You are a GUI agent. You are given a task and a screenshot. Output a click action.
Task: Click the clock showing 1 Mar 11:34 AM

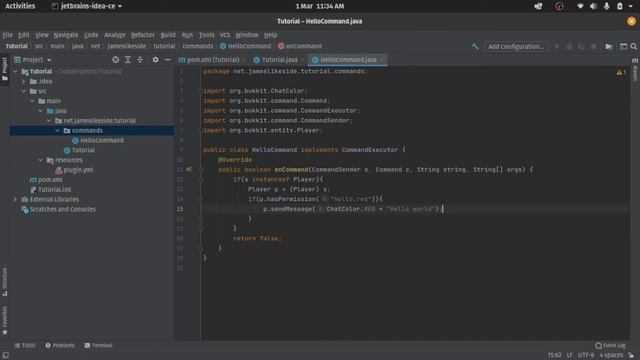pyautogui.click(x=320, y=6)
